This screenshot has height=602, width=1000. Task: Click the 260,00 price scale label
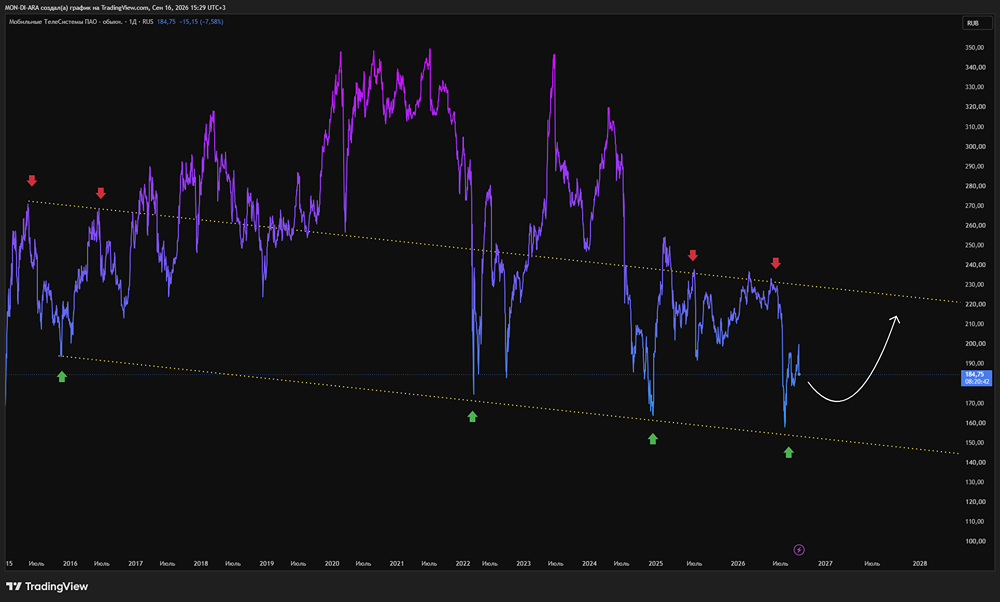point(975,225)
